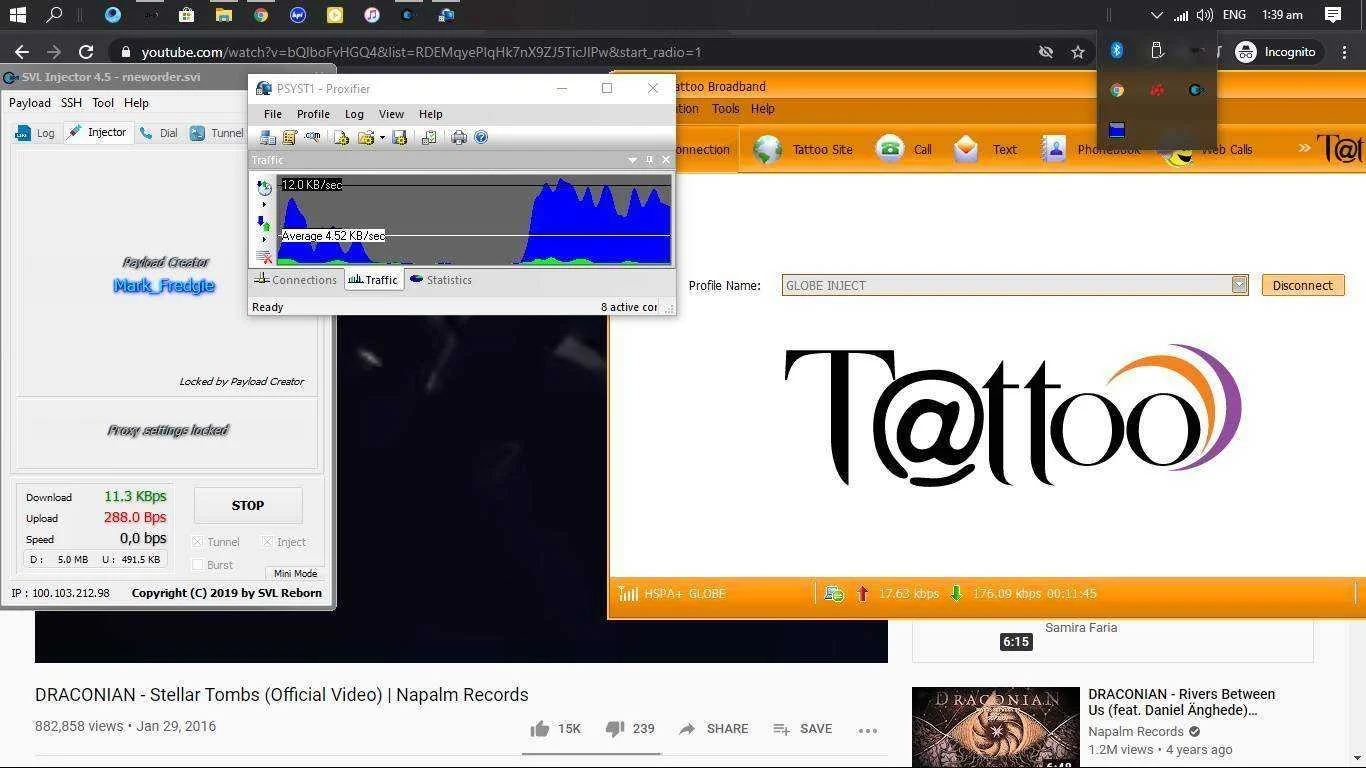Open Tattoo Site globe icon
This screenshot has width=1366, height=768.
click(767, 149)
